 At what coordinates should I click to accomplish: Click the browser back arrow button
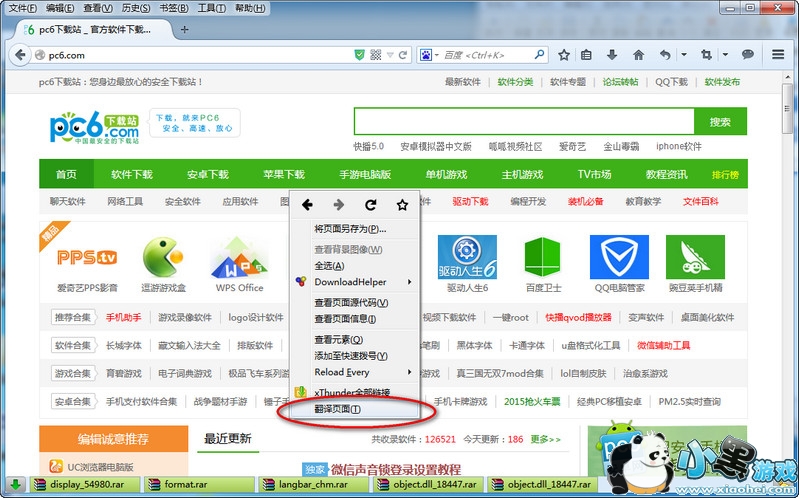click(x=20, y=55)
